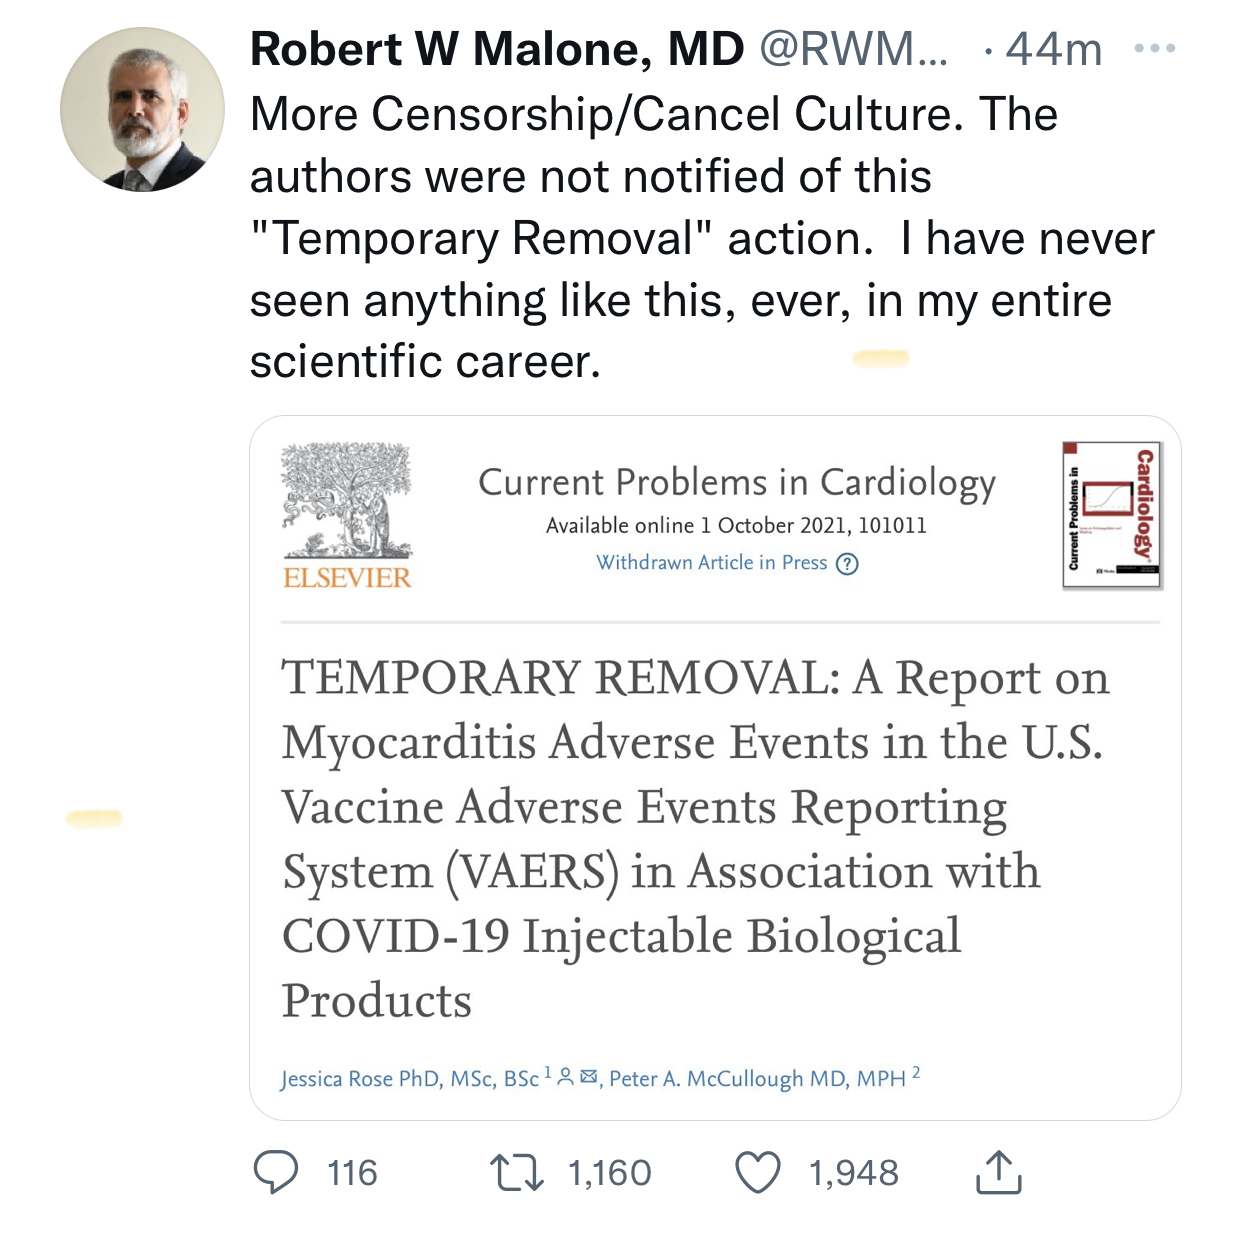Open the share upload icon
Viewport: 1242px width, 1234px height.
(998, 1172)
